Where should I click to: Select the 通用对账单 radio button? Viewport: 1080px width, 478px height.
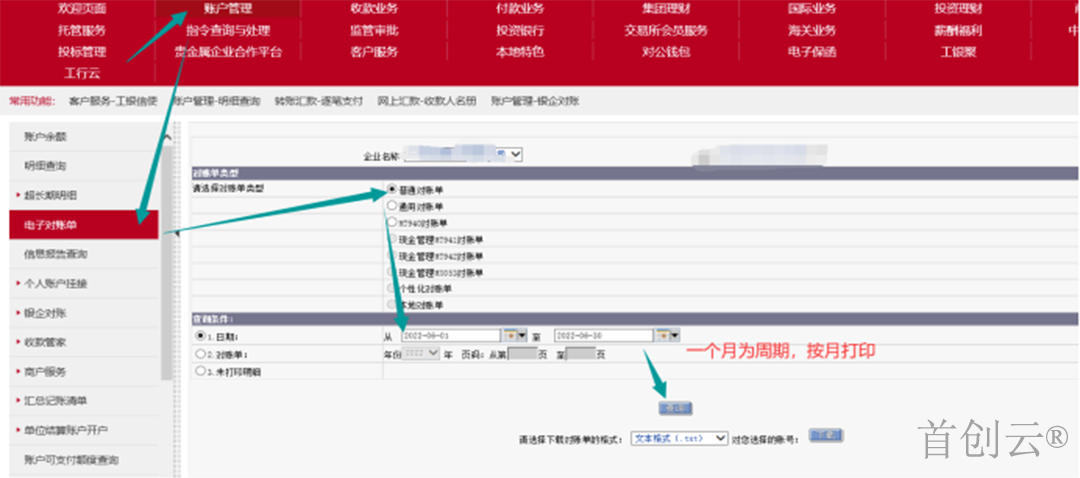click(x=392, y=205)
